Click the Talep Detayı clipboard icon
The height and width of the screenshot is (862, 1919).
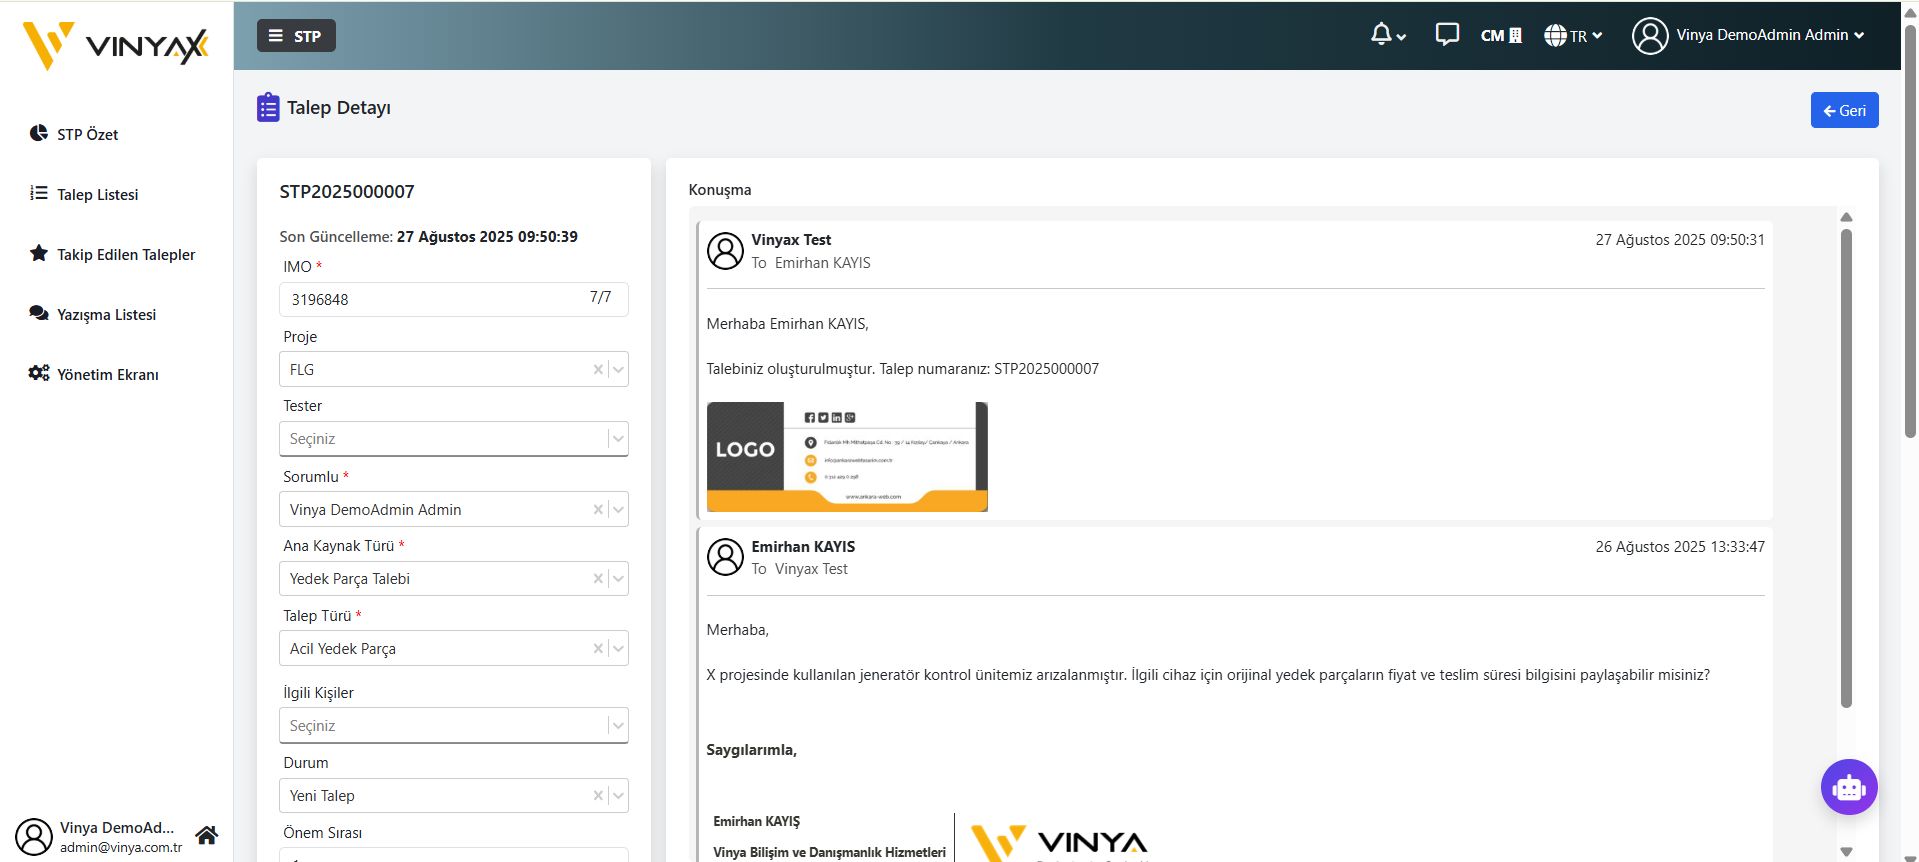click(x=268, y=107)
